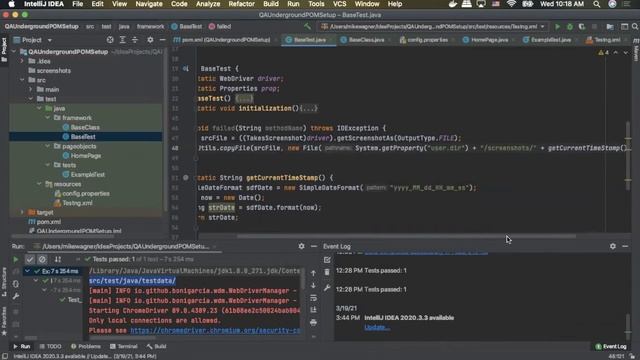This screenshot has height=360, width=640.
Task: Run with coverage icon in toolbar
Action: point(582,27)
